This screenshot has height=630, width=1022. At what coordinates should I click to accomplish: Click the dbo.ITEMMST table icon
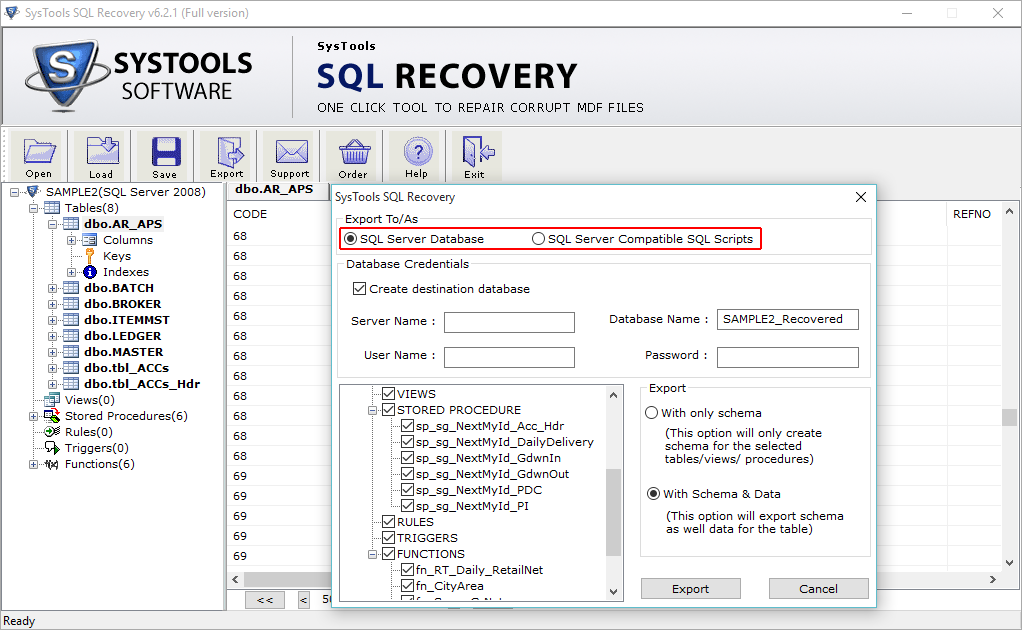tap(71, 320)
